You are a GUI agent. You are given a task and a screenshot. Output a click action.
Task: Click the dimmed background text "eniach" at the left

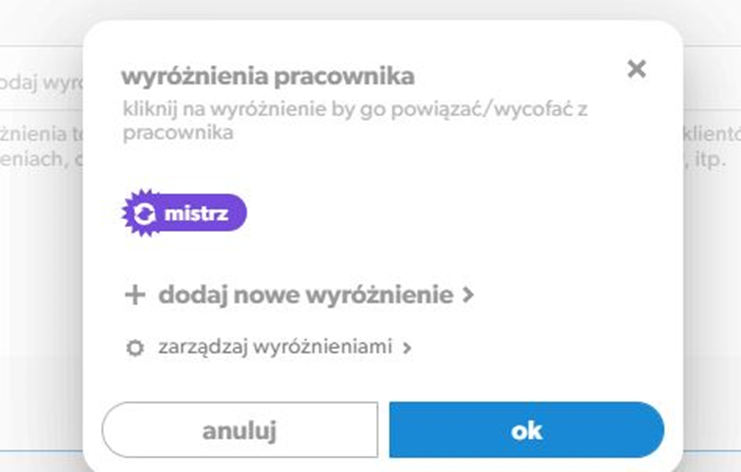pyautogui.click(x=32, y=159)
